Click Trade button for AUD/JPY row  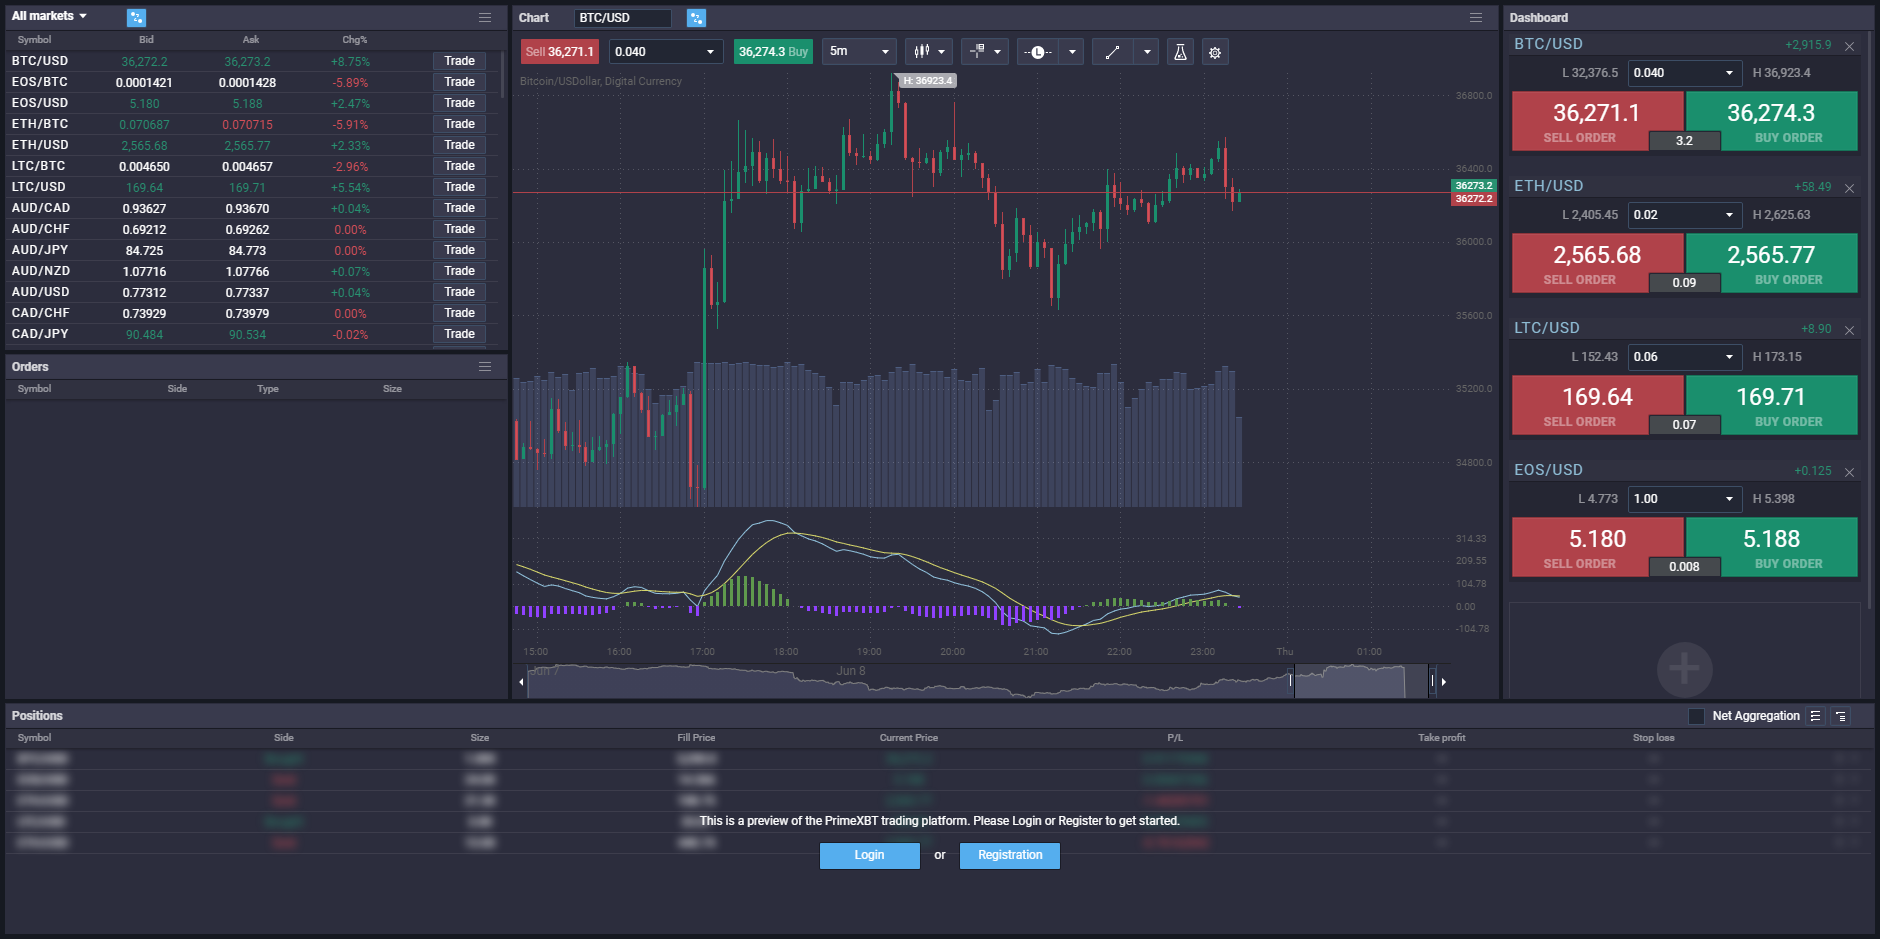[x=460, y=250]
